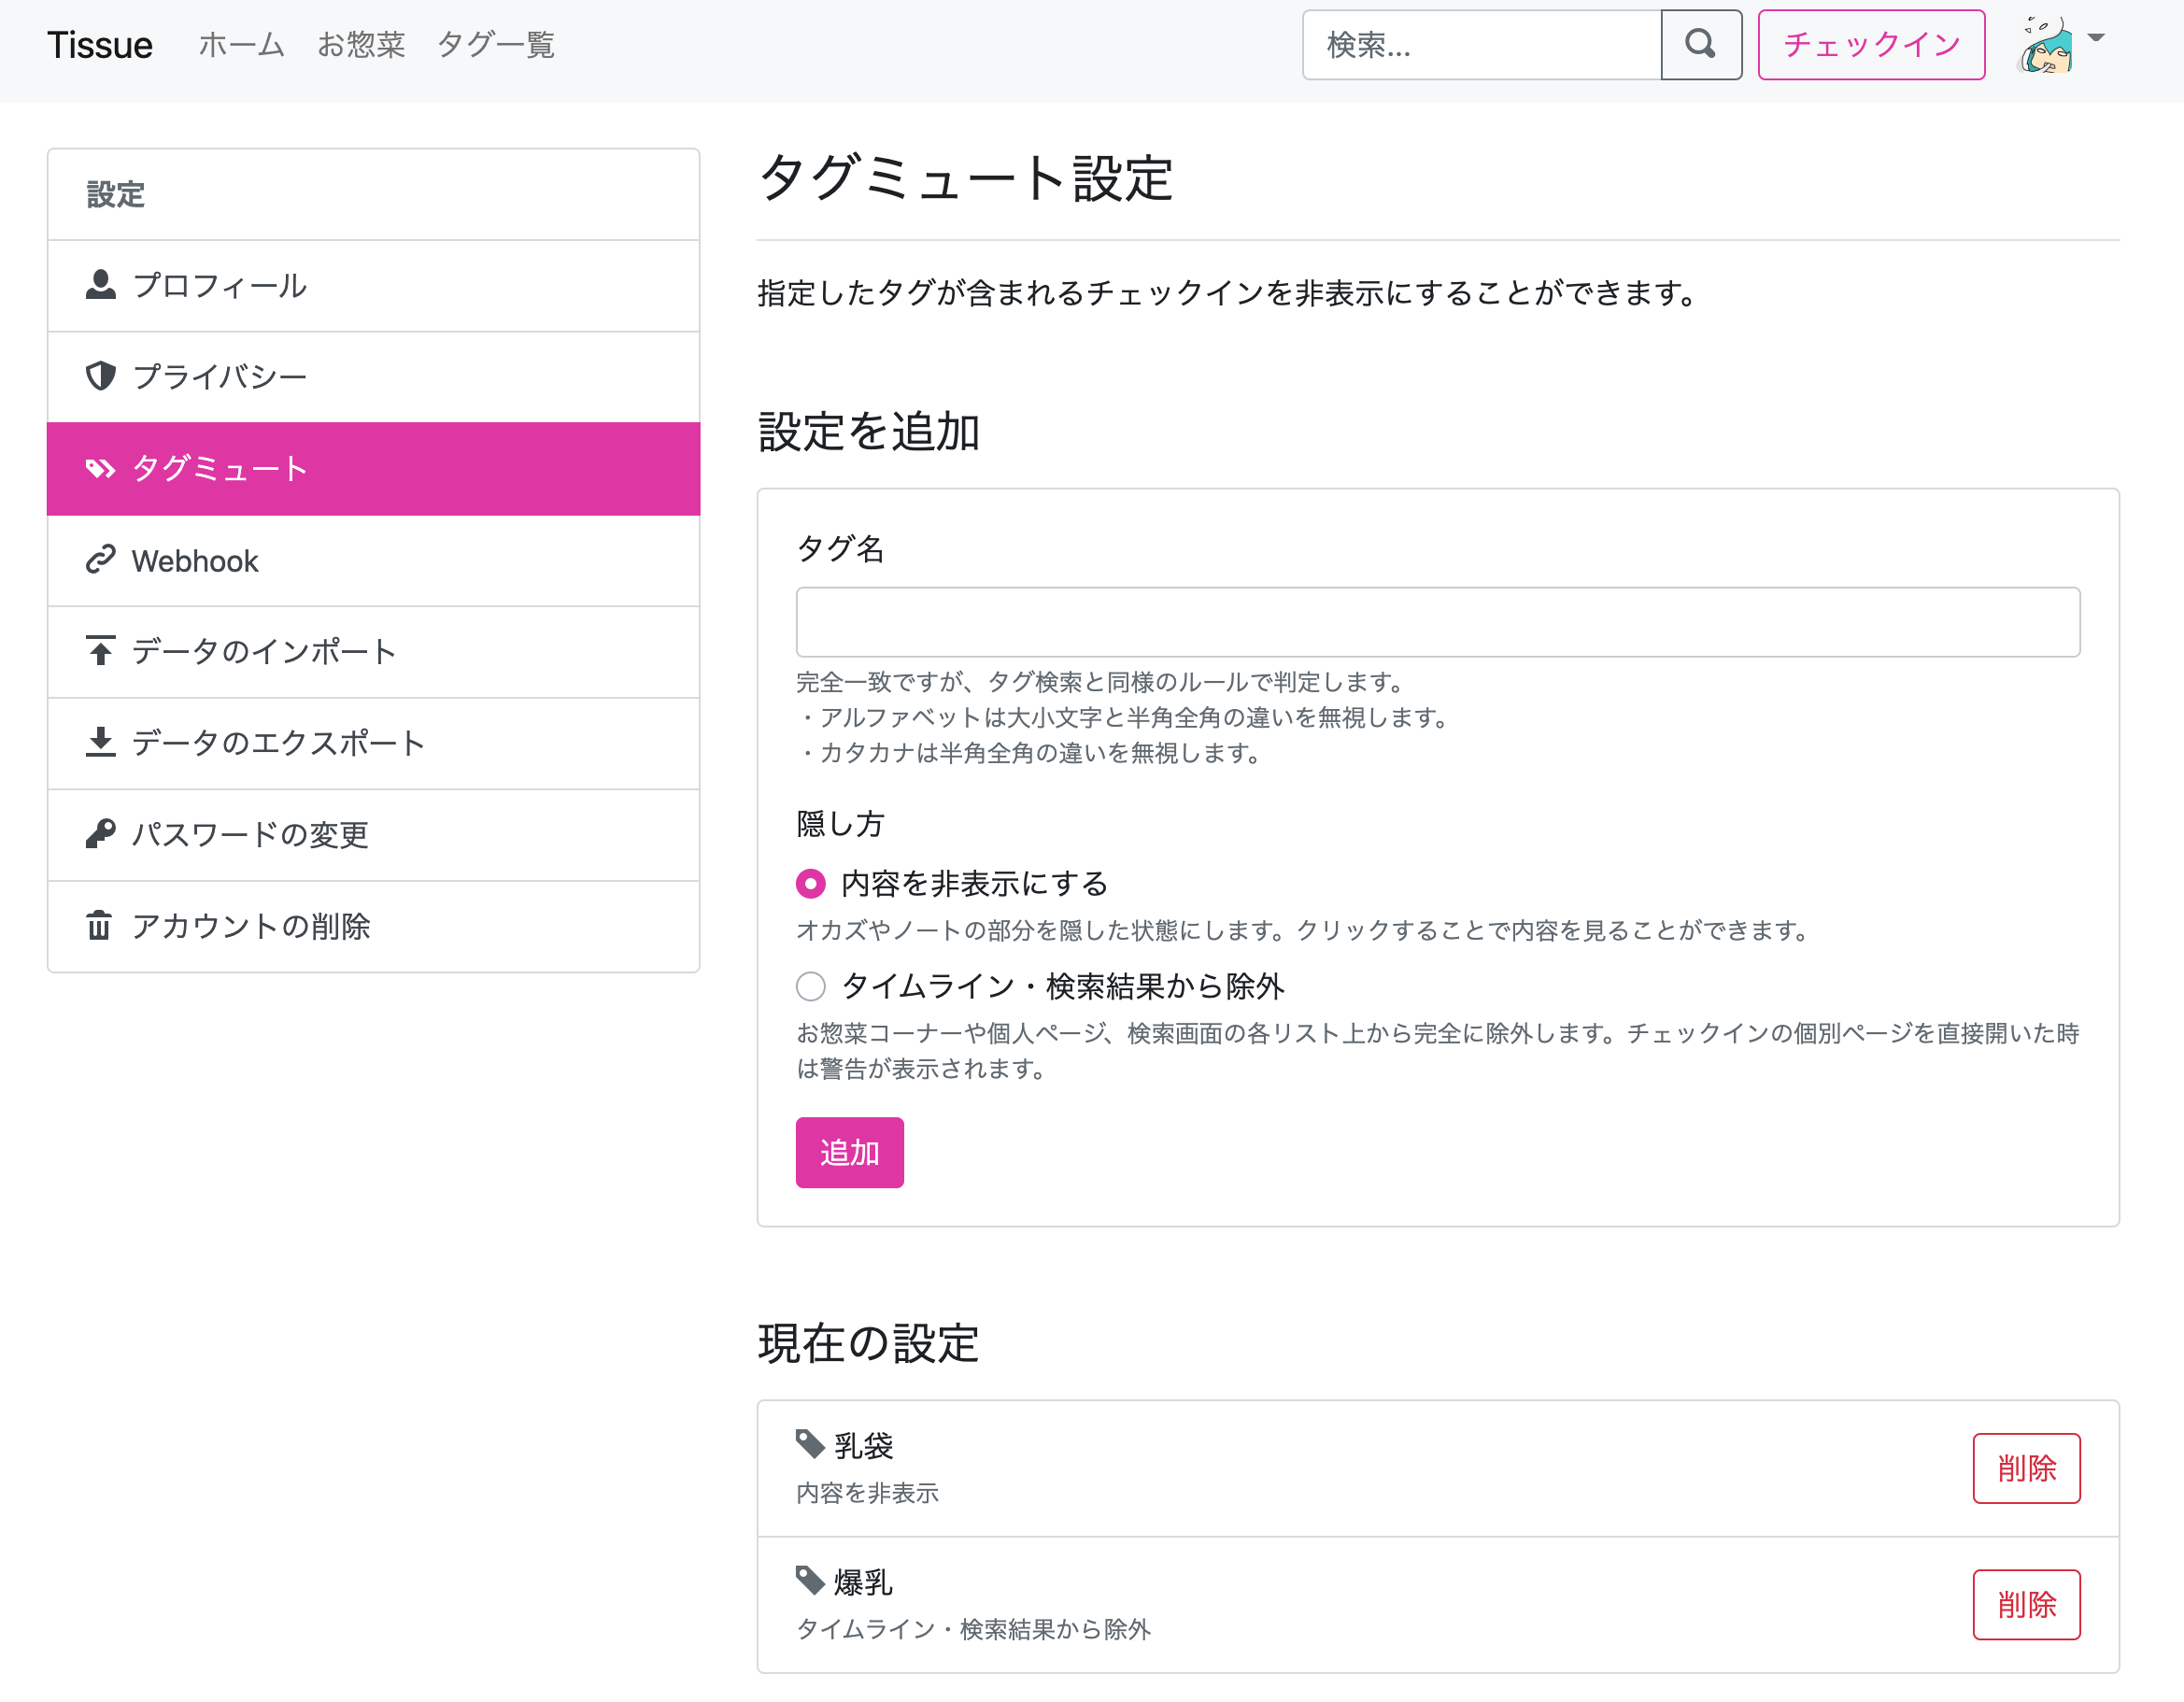2184x1702 pixels.
Task: Click the user avatar image in navbar
Action: click(x=2046, y=46)
